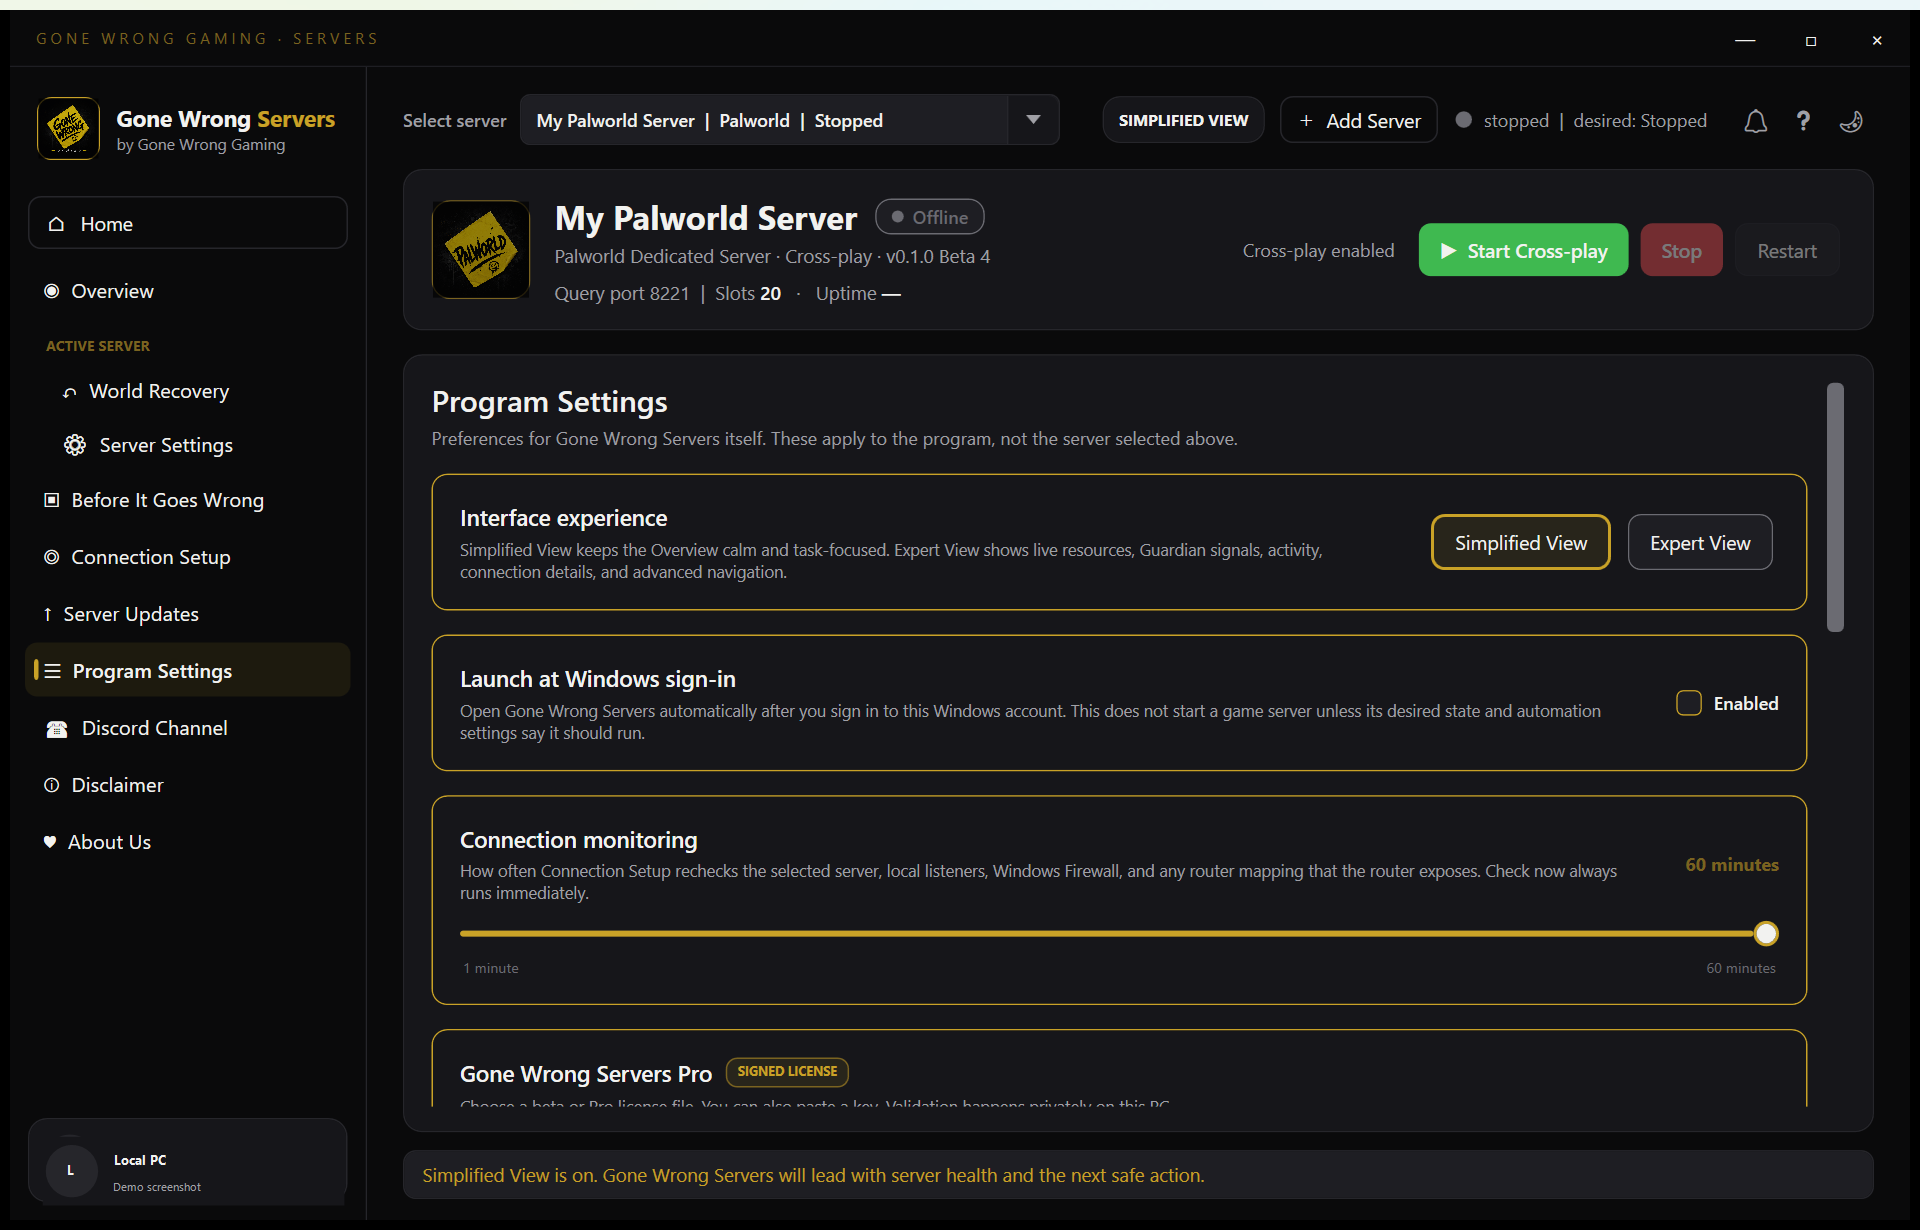Click the Overview sidebar icon
The image size is (1920, 1230).
pyautogui.click(x=52, y=291)
